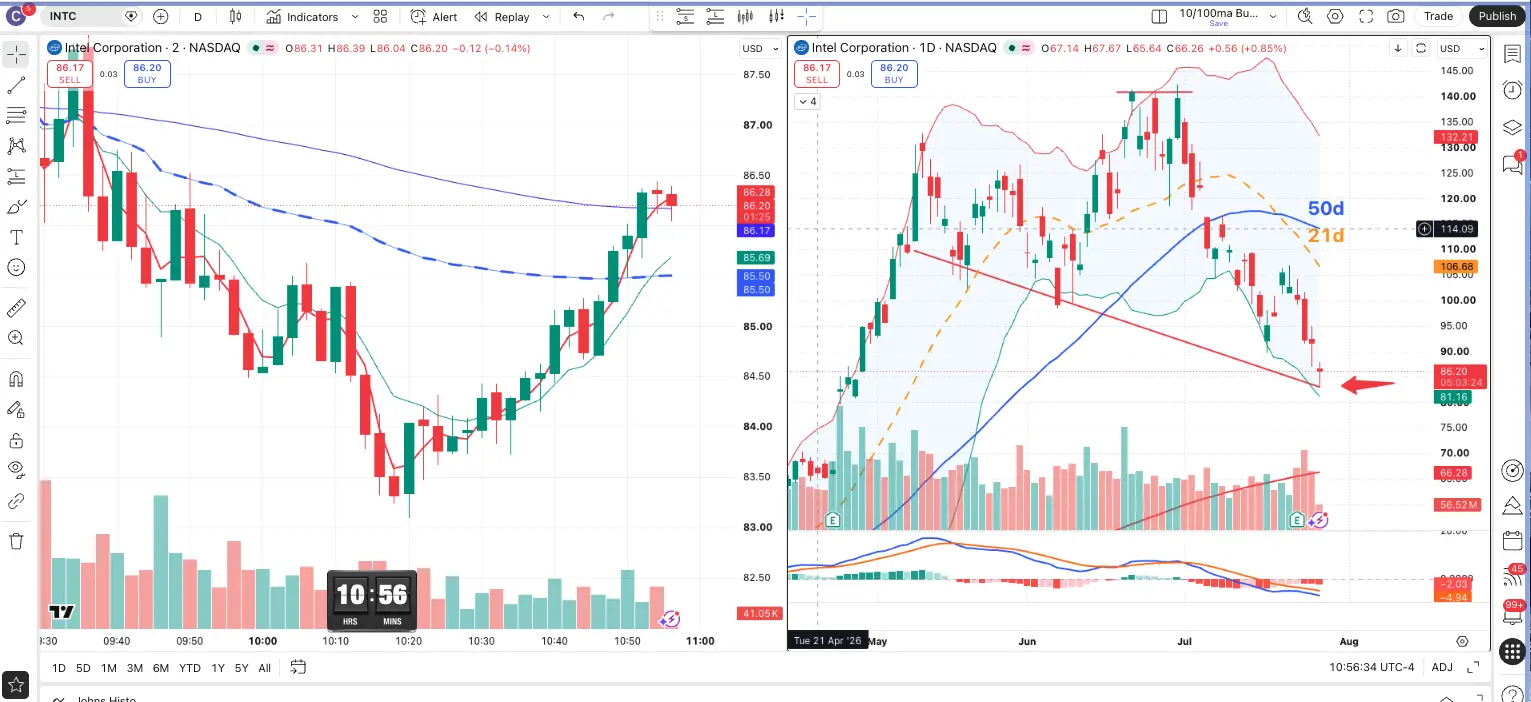Screen dimensions: 1531x702
Task: Open chart settings hexagon icon
Action: pos(1335,16)
